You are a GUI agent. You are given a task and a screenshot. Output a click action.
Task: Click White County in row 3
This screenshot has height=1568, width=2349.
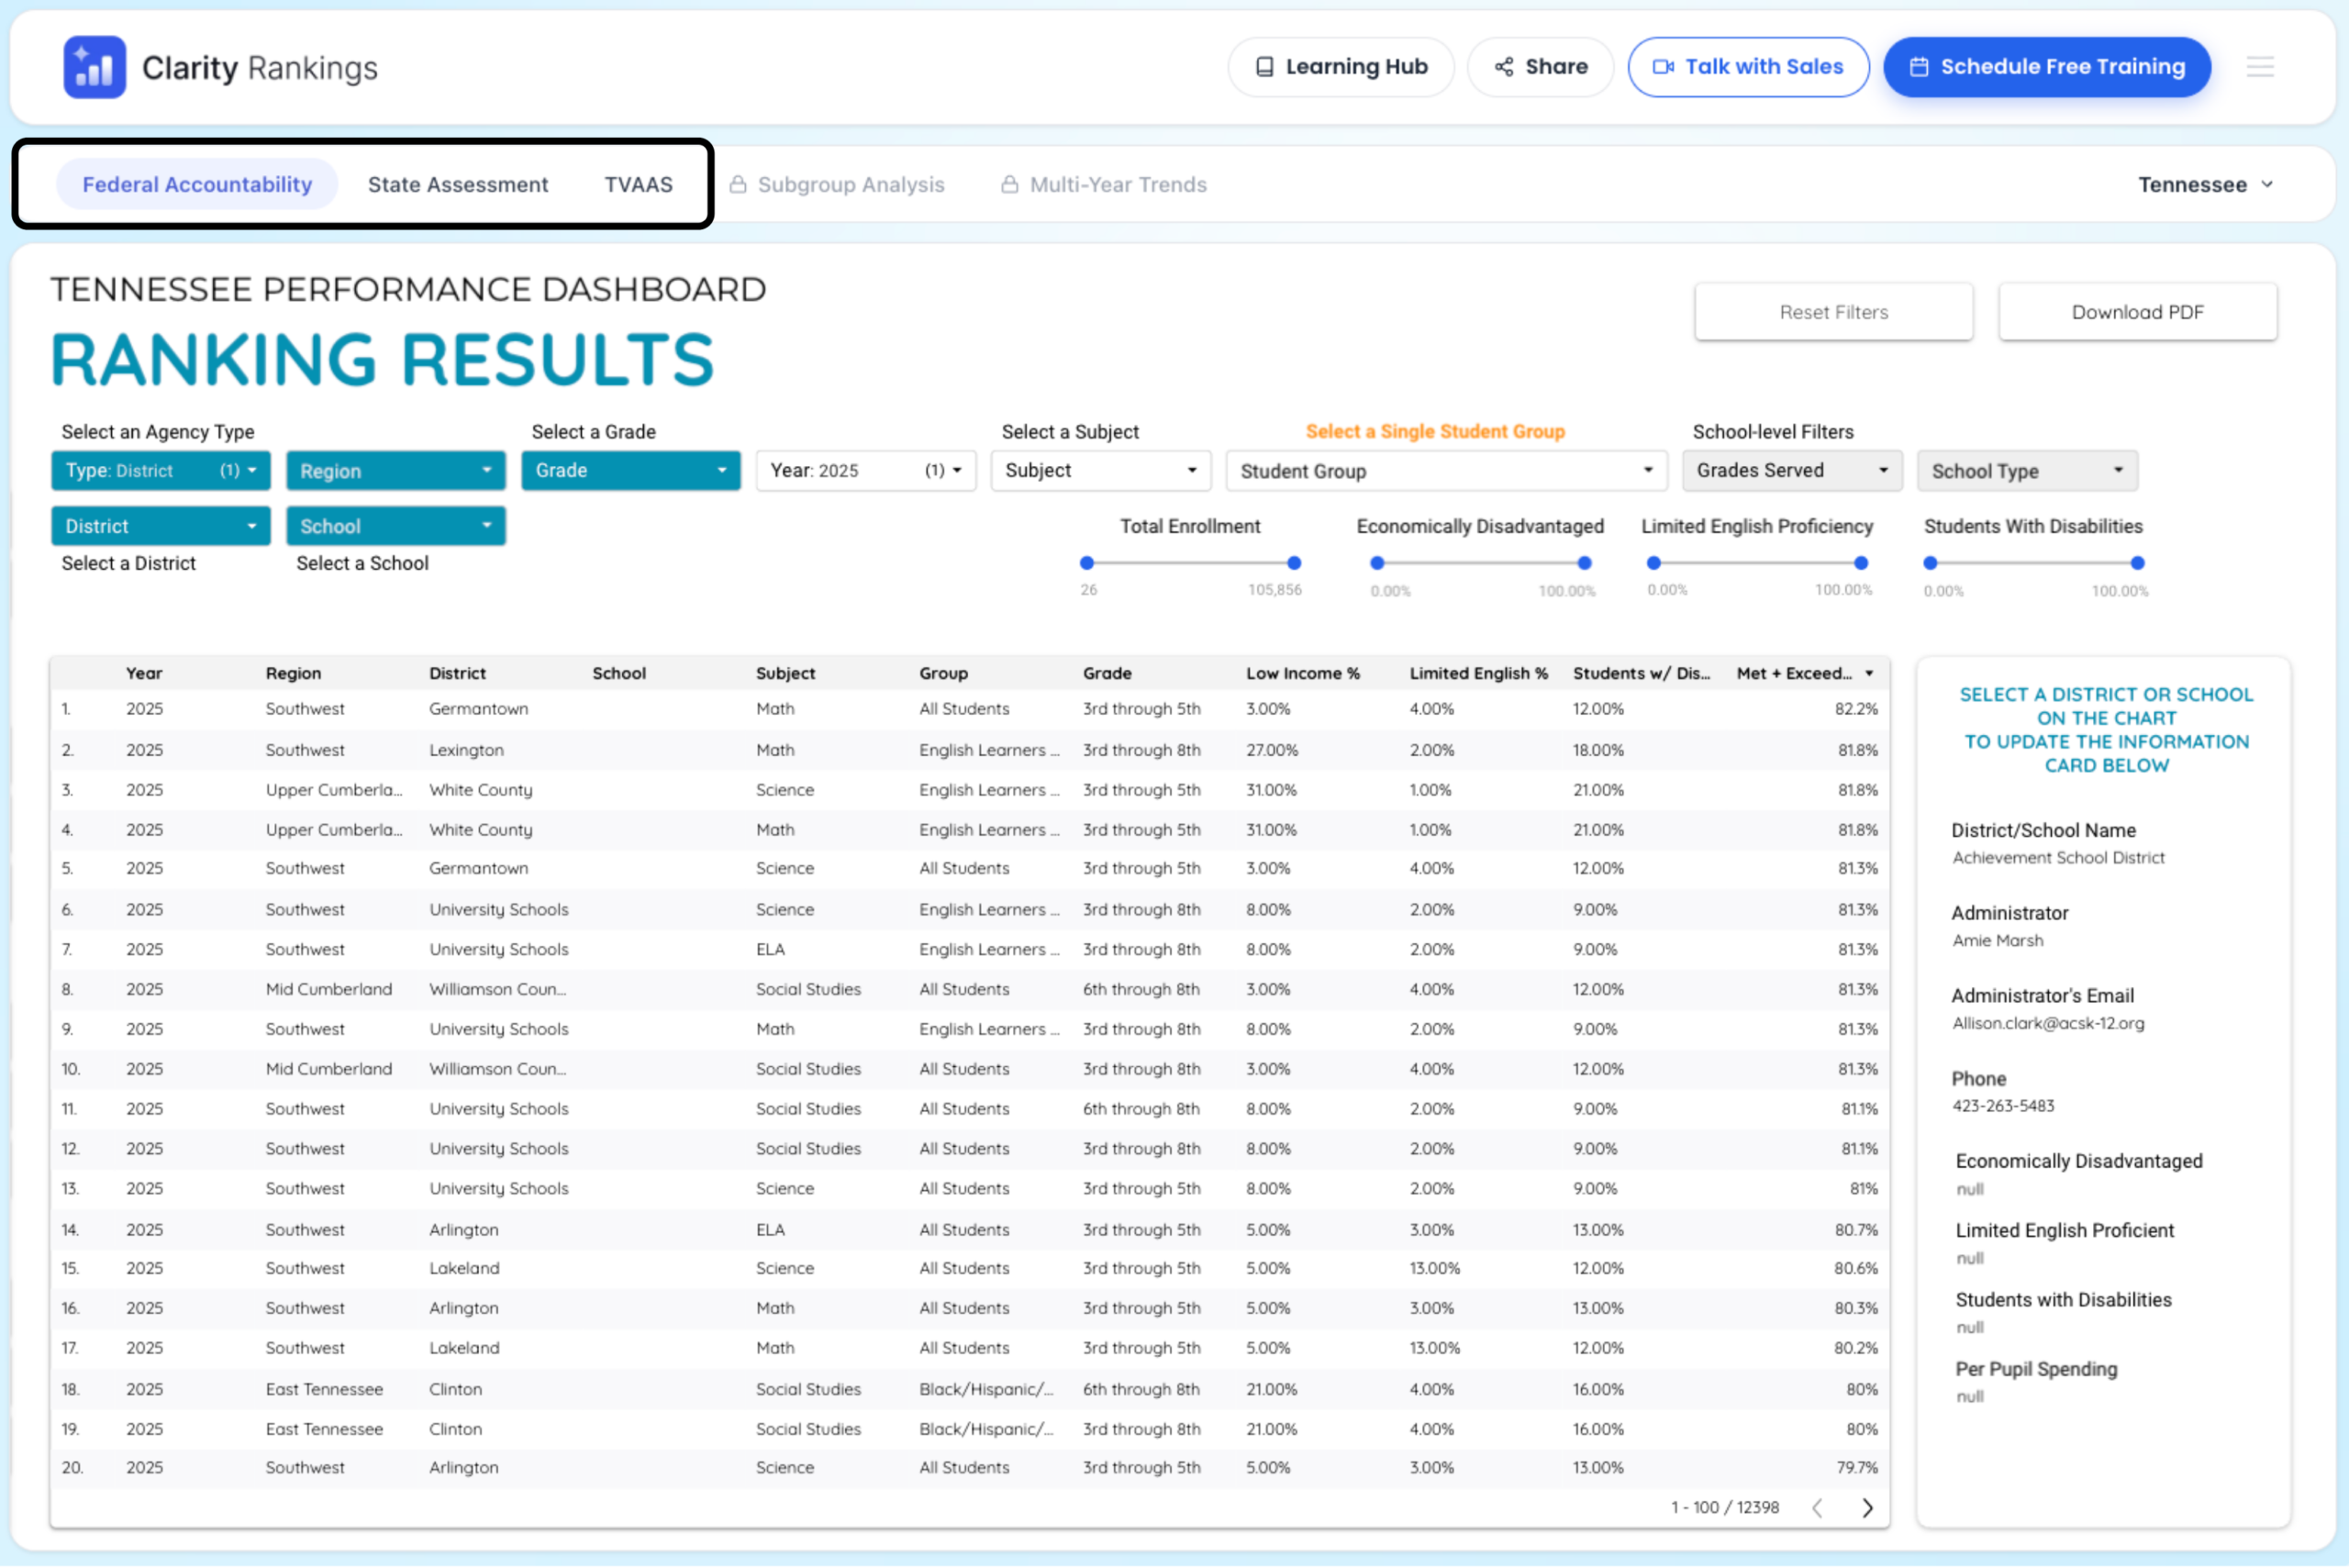click(x=480, y=790)
